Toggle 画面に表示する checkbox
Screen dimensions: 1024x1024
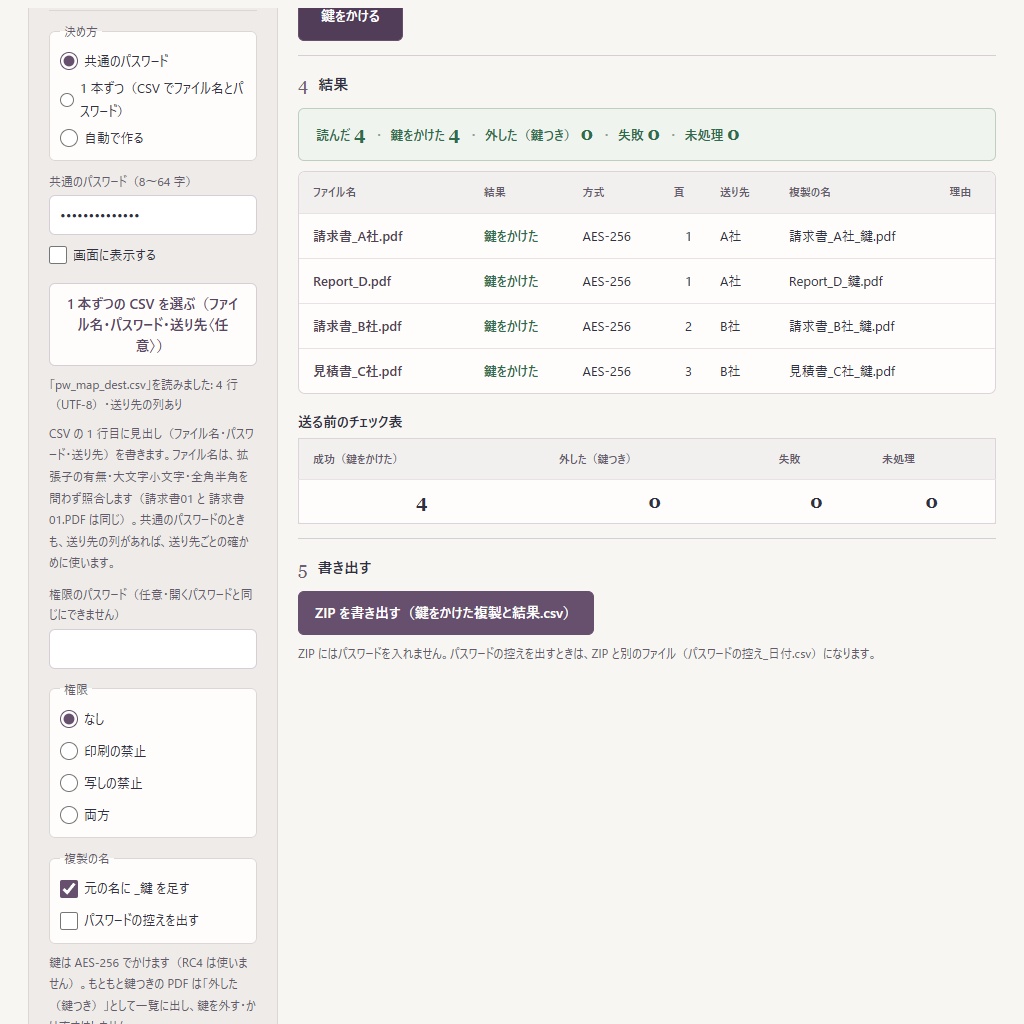point(58,255)
